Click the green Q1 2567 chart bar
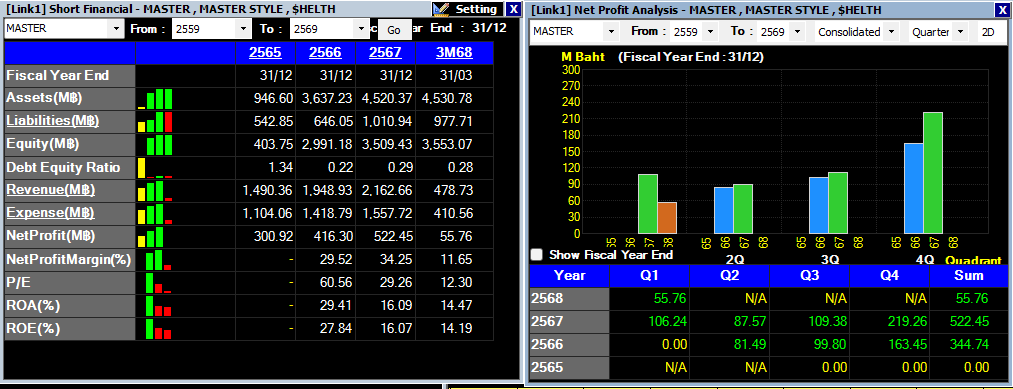The height and width of the screenshot is (389, 1013). pos(648,204)
